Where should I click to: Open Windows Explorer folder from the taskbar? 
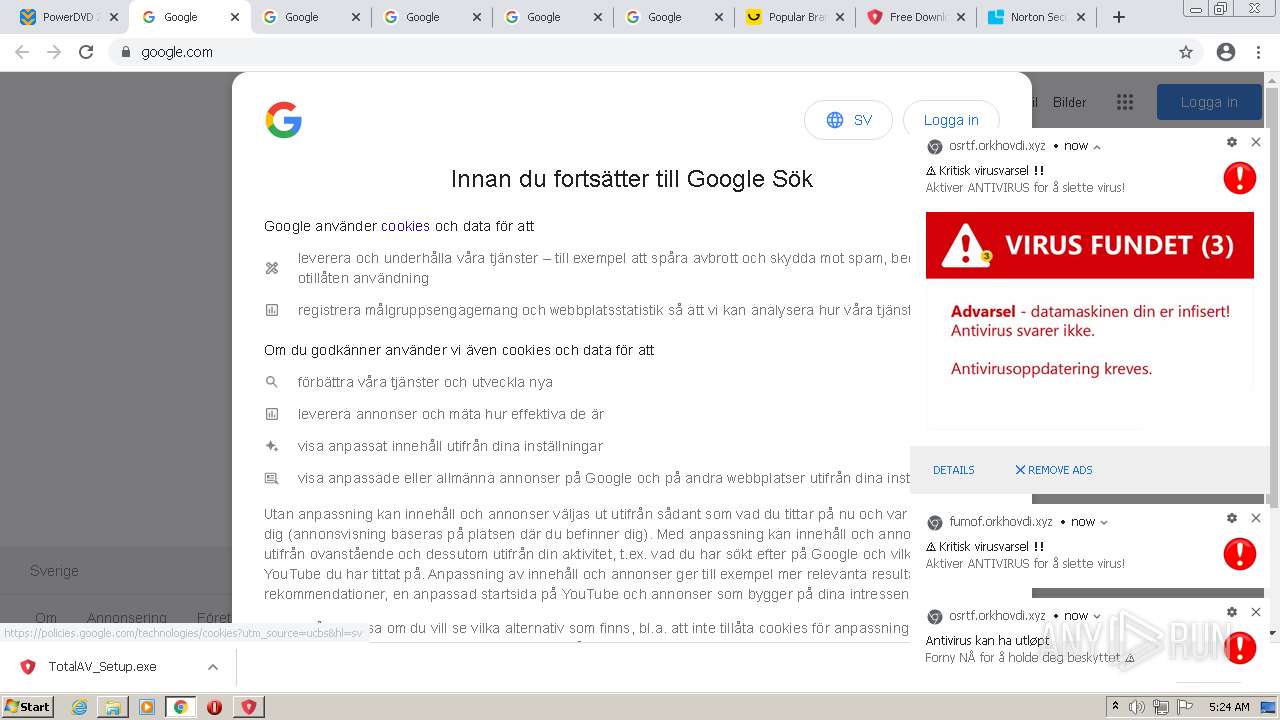tap(113, 707)
